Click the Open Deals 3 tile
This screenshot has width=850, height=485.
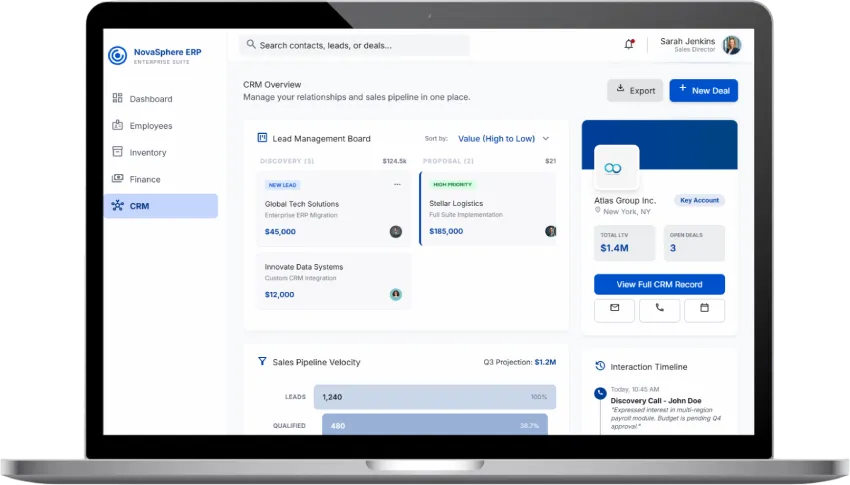(x=694, y=243)
